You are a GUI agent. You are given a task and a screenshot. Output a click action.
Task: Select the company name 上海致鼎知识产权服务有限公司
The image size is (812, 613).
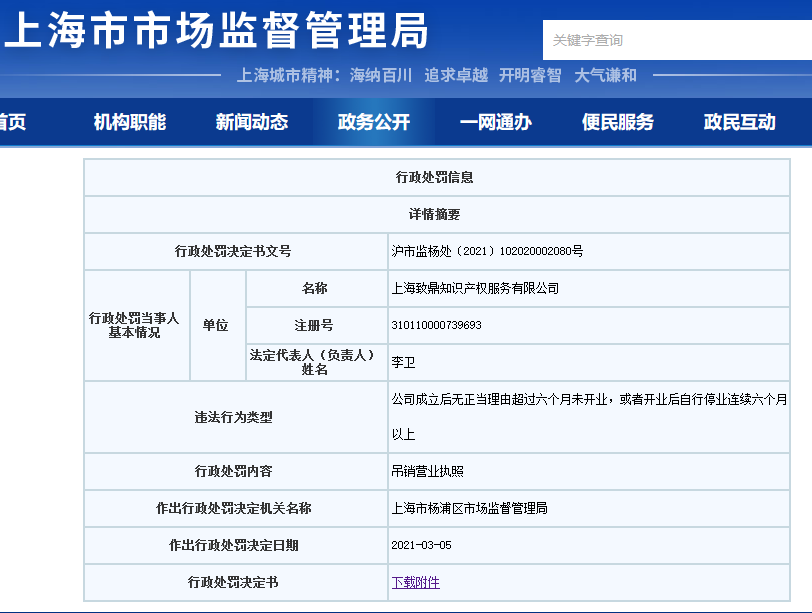(x=475, y=288)
